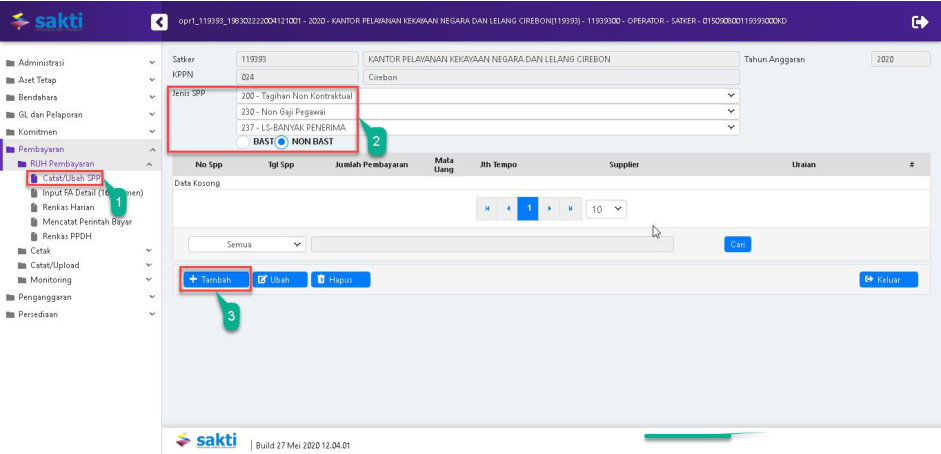This screenshot has width=941, height=454.
Task: Select the BAST radio button
Action: point(244,142)
